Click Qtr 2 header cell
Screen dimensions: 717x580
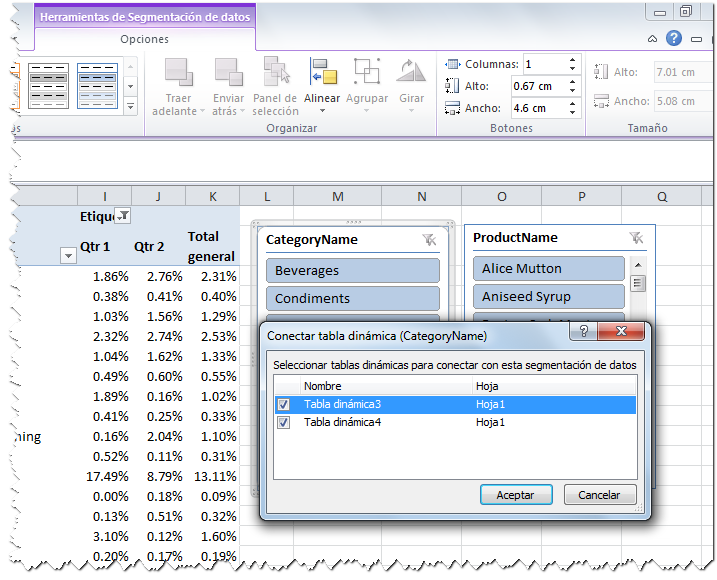(149, 247)
